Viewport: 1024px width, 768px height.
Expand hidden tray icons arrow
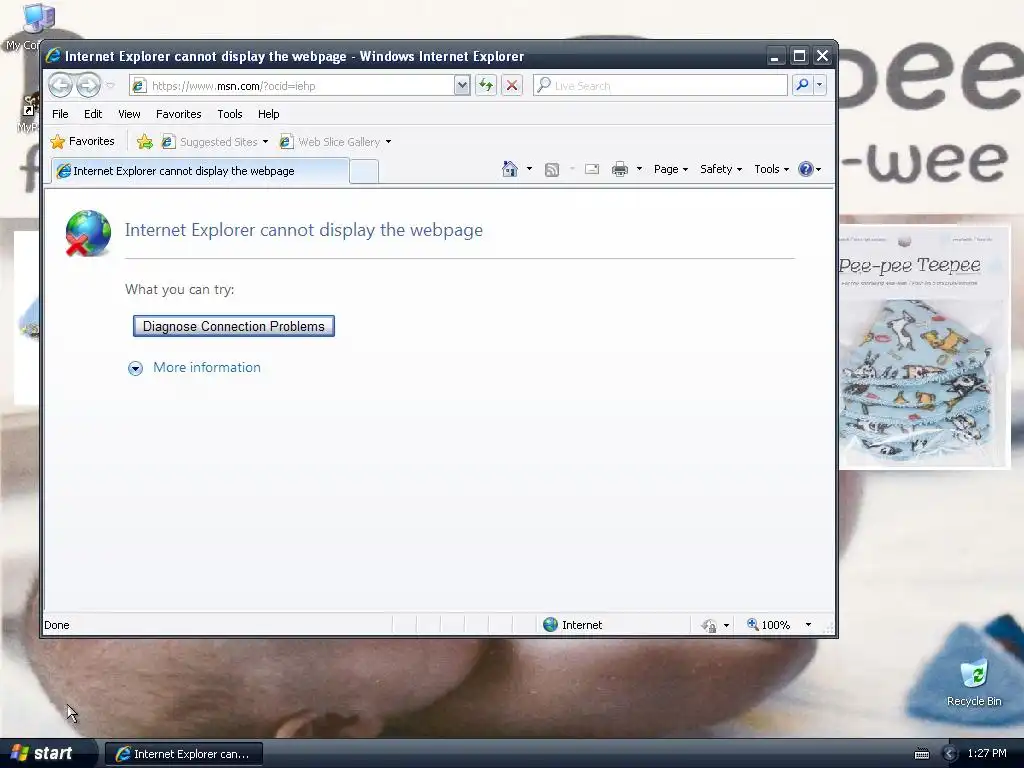point(950,754)
